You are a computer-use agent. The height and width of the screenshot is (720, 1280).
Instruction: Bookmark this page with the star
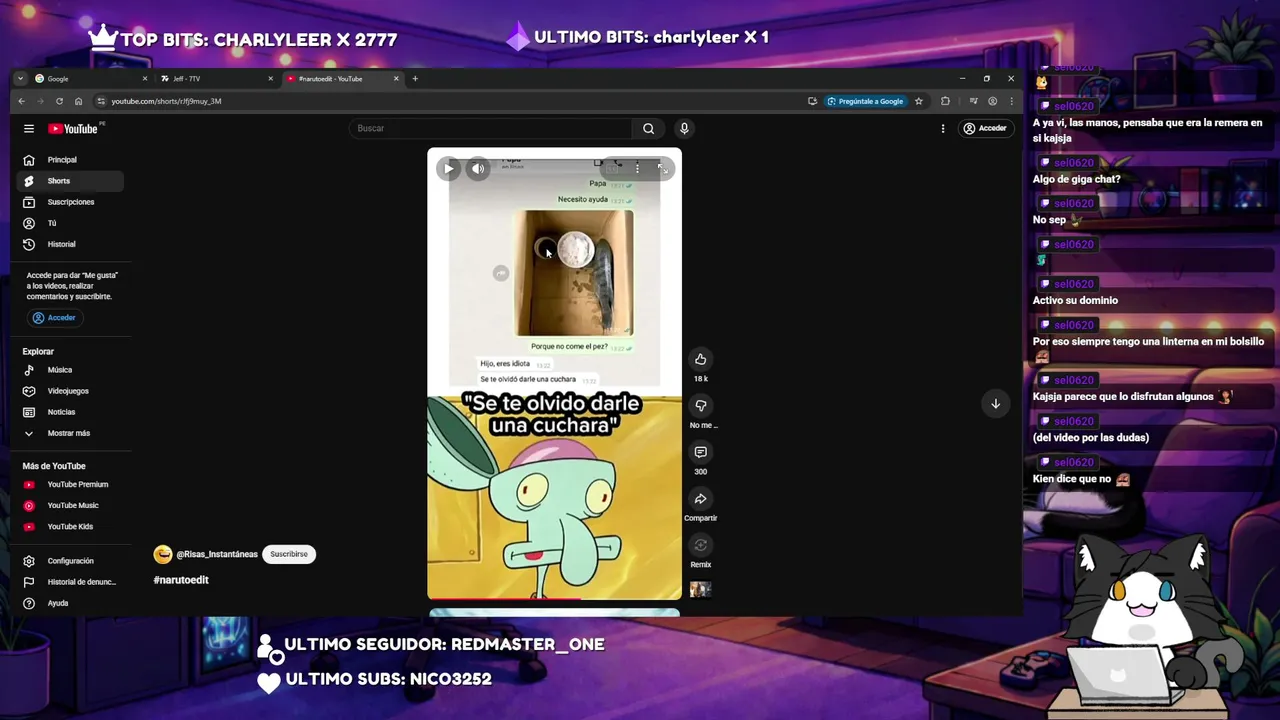click(918, 101)
